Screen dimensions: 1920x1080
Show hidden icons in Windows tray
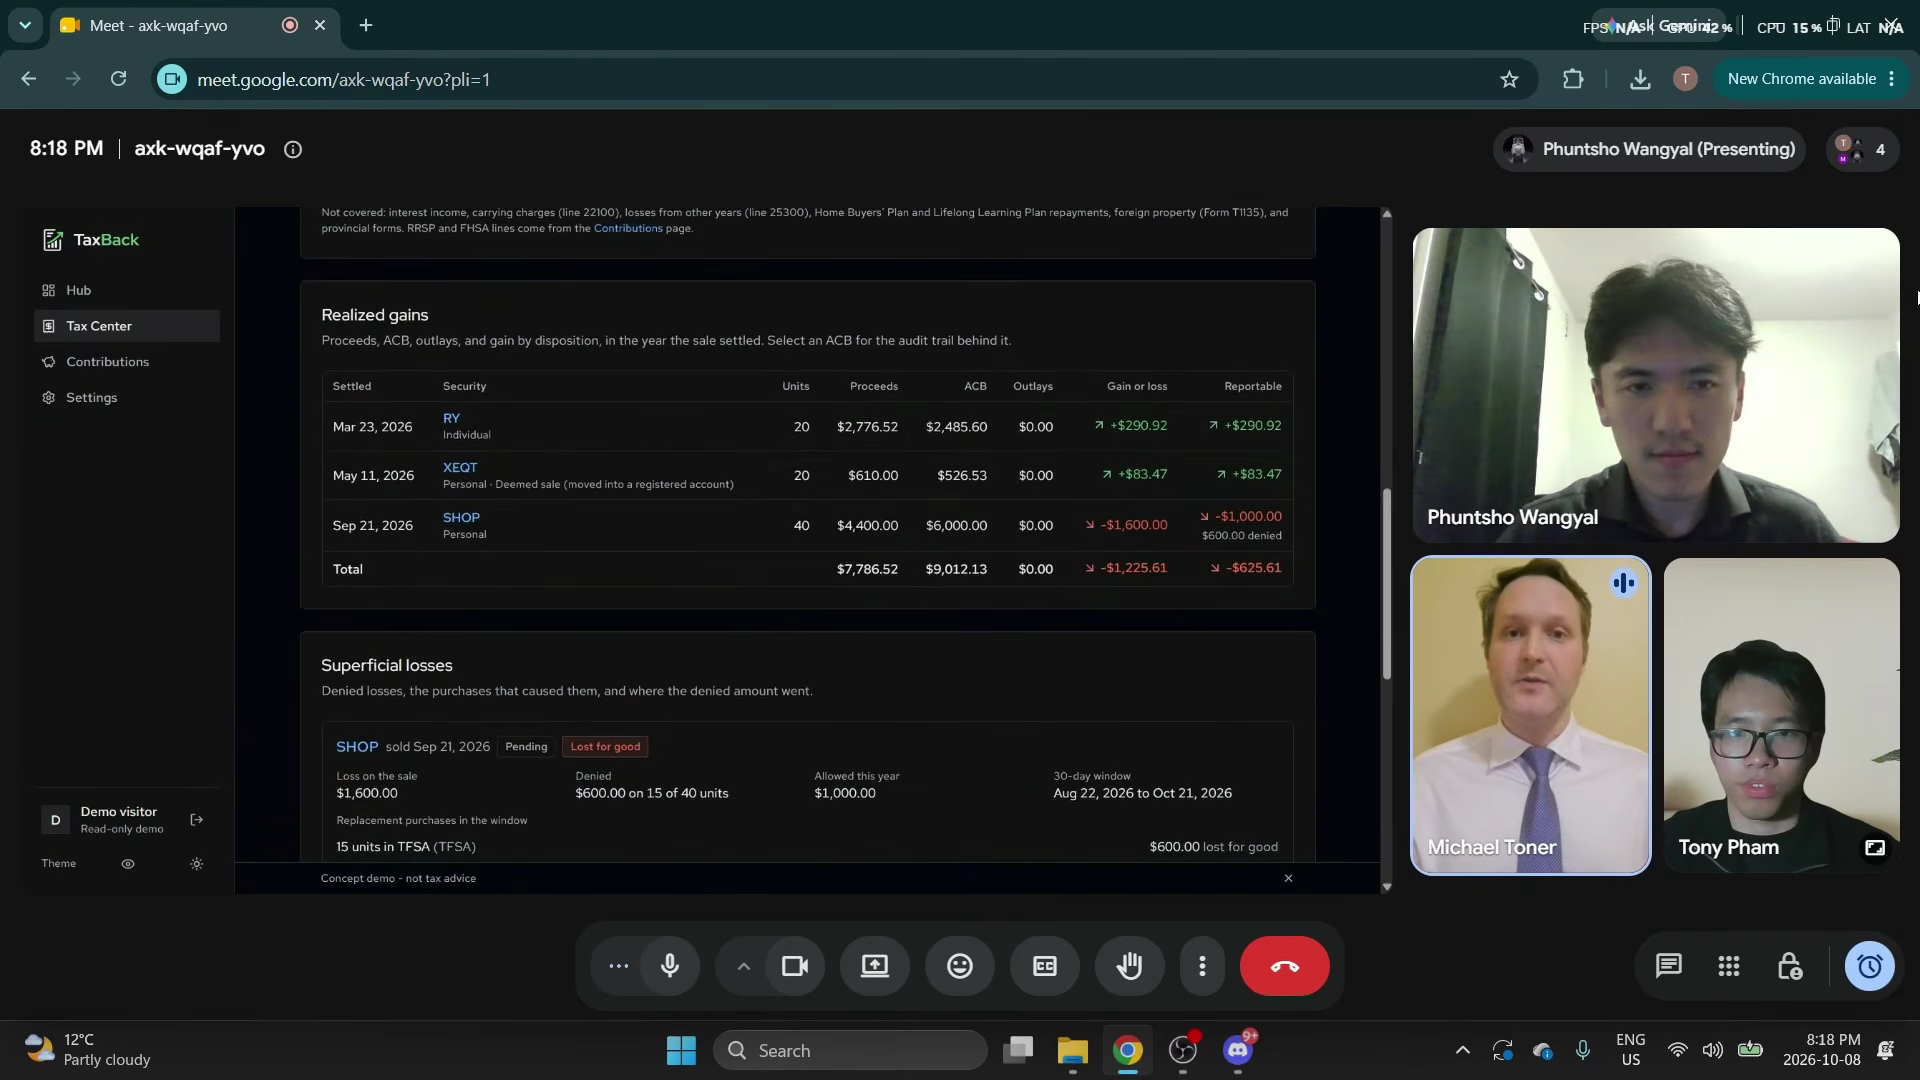click(1462, 1050)
